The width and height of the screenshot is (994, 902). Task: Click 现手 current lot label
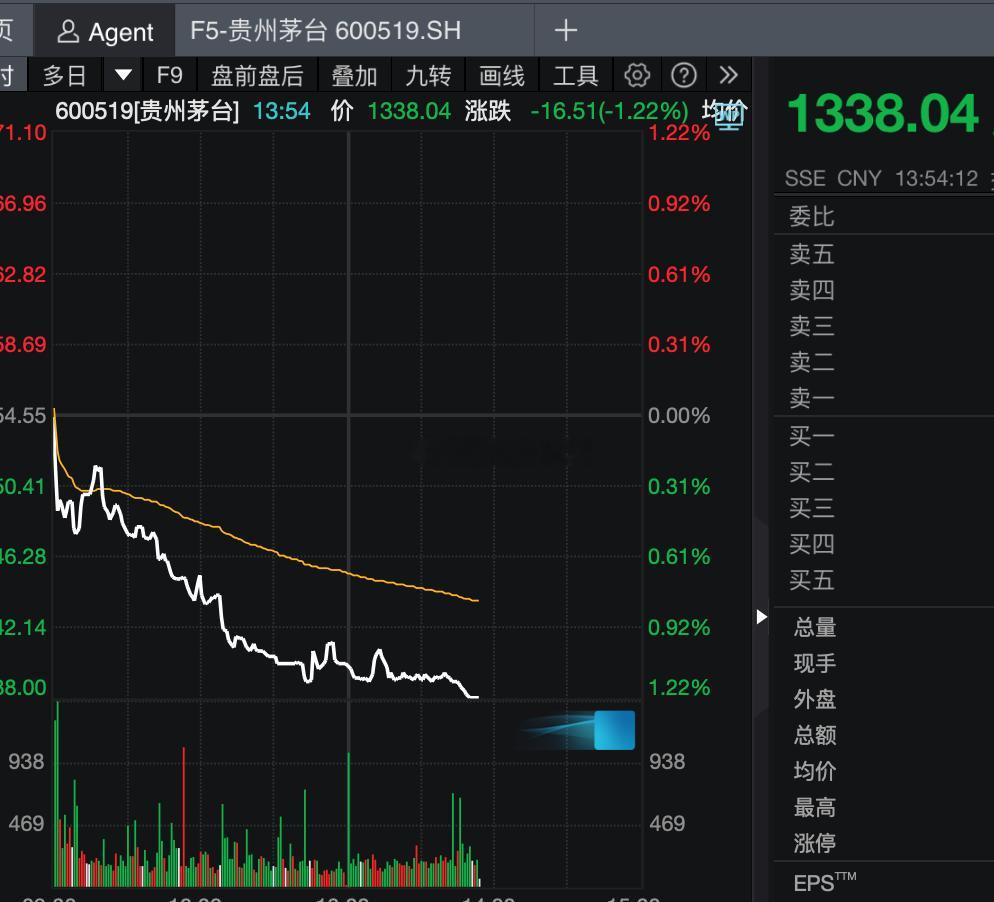(815, 663)
